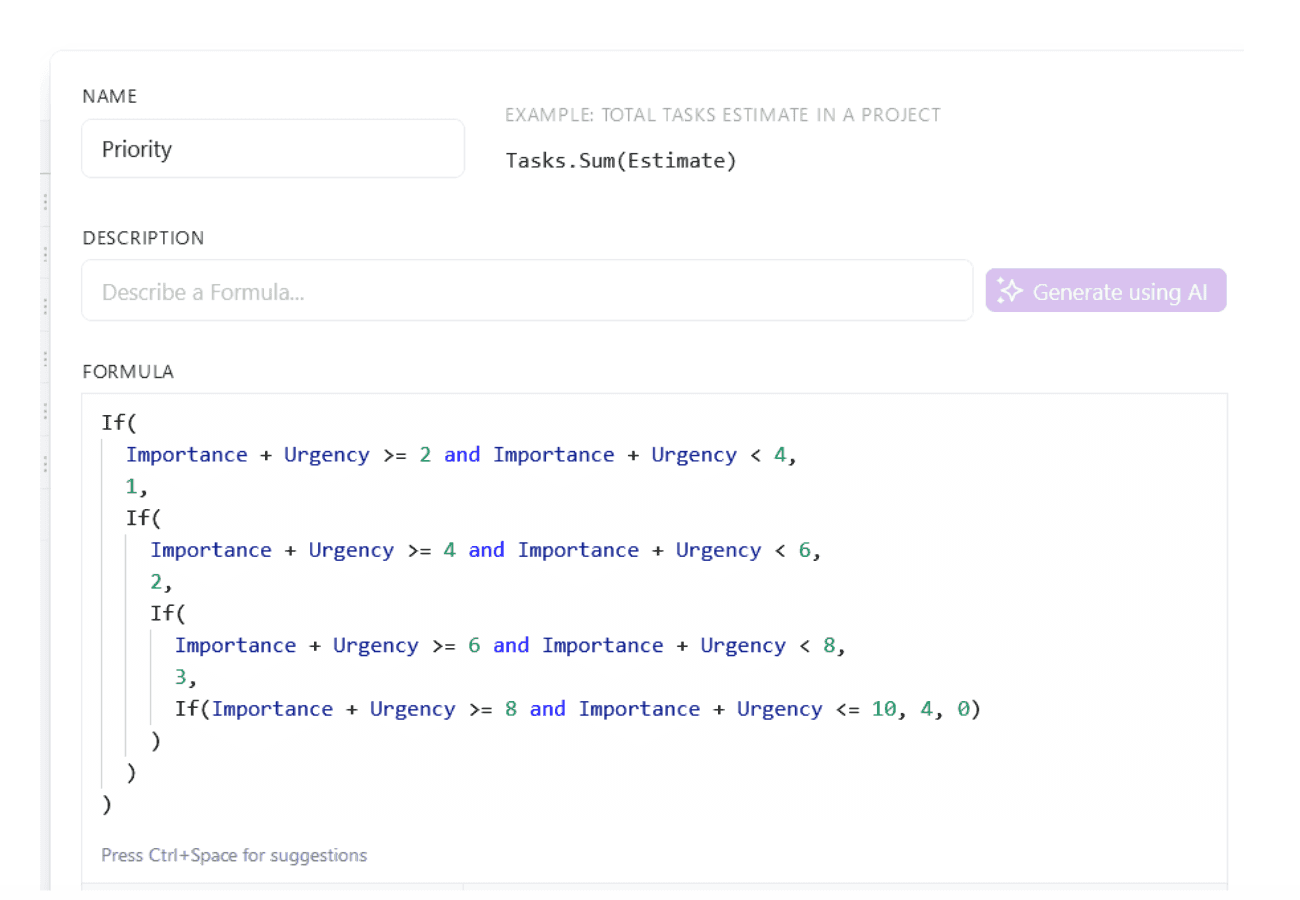Click the example heading about total tasks estimate
This screenshot has width=1300, height=900.
click(x=723, y=115)
